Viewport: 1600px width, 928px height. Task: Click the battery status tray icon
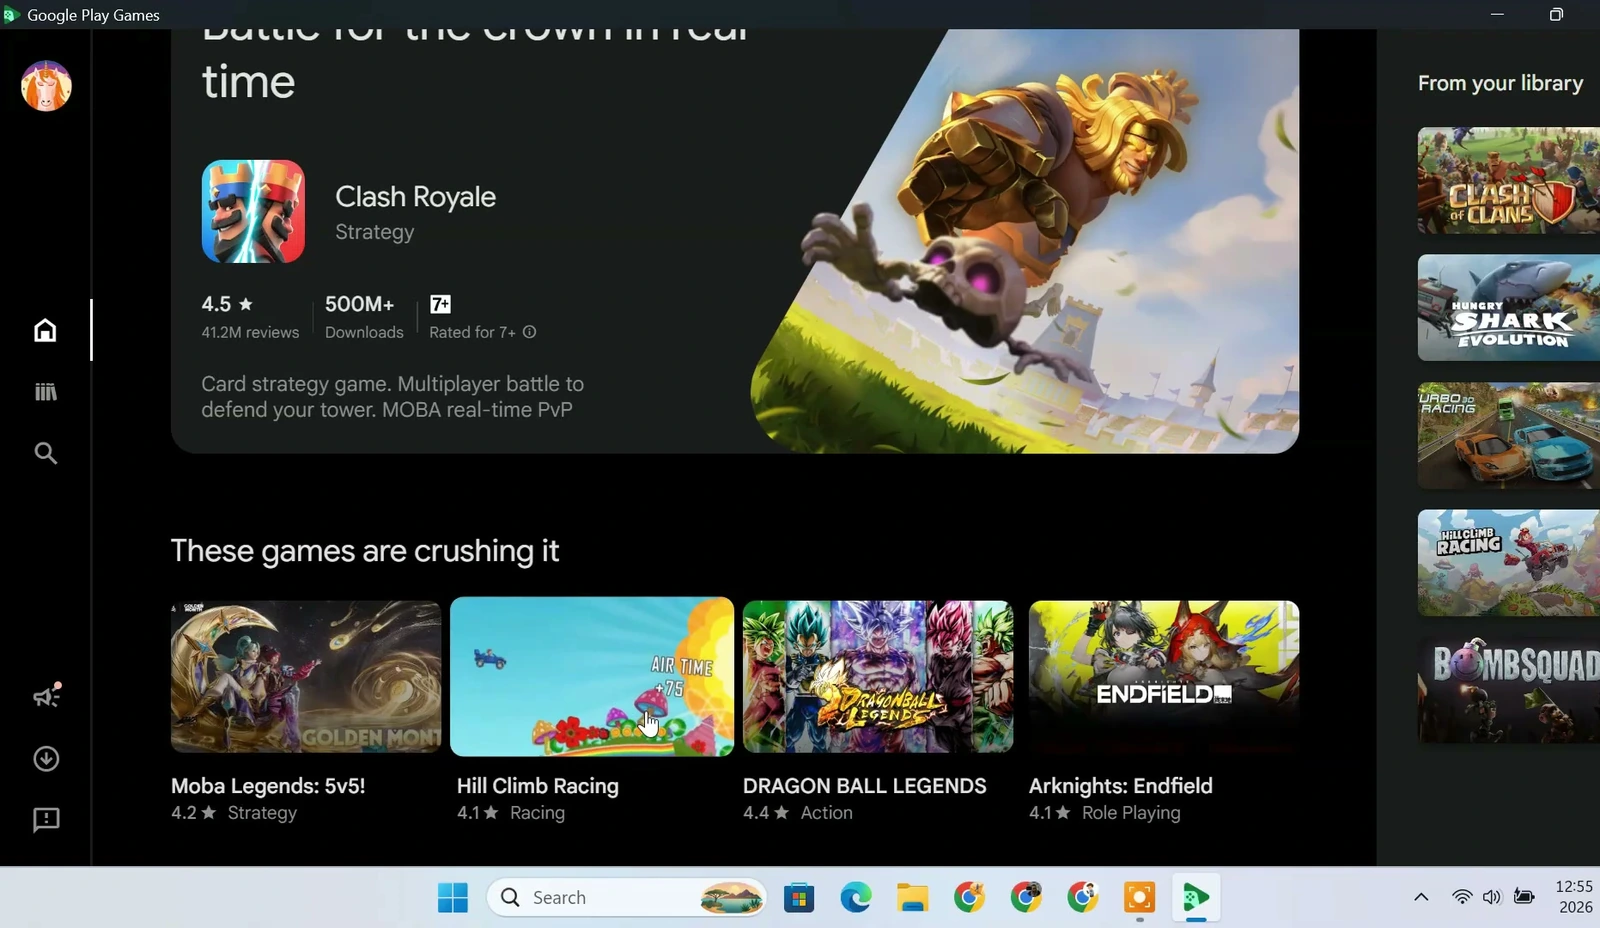pos(1524,897)
